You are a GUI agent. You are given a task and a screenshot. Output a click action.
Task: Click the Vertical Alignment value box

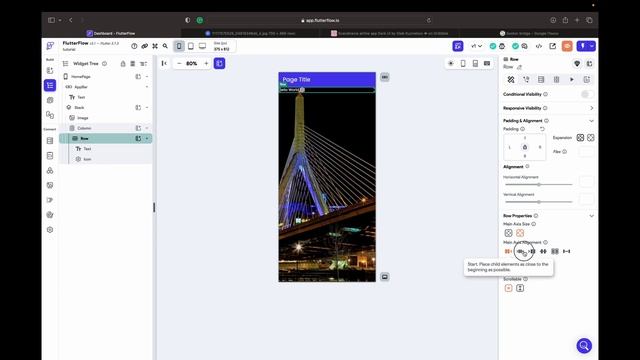[x=587, y=199]
